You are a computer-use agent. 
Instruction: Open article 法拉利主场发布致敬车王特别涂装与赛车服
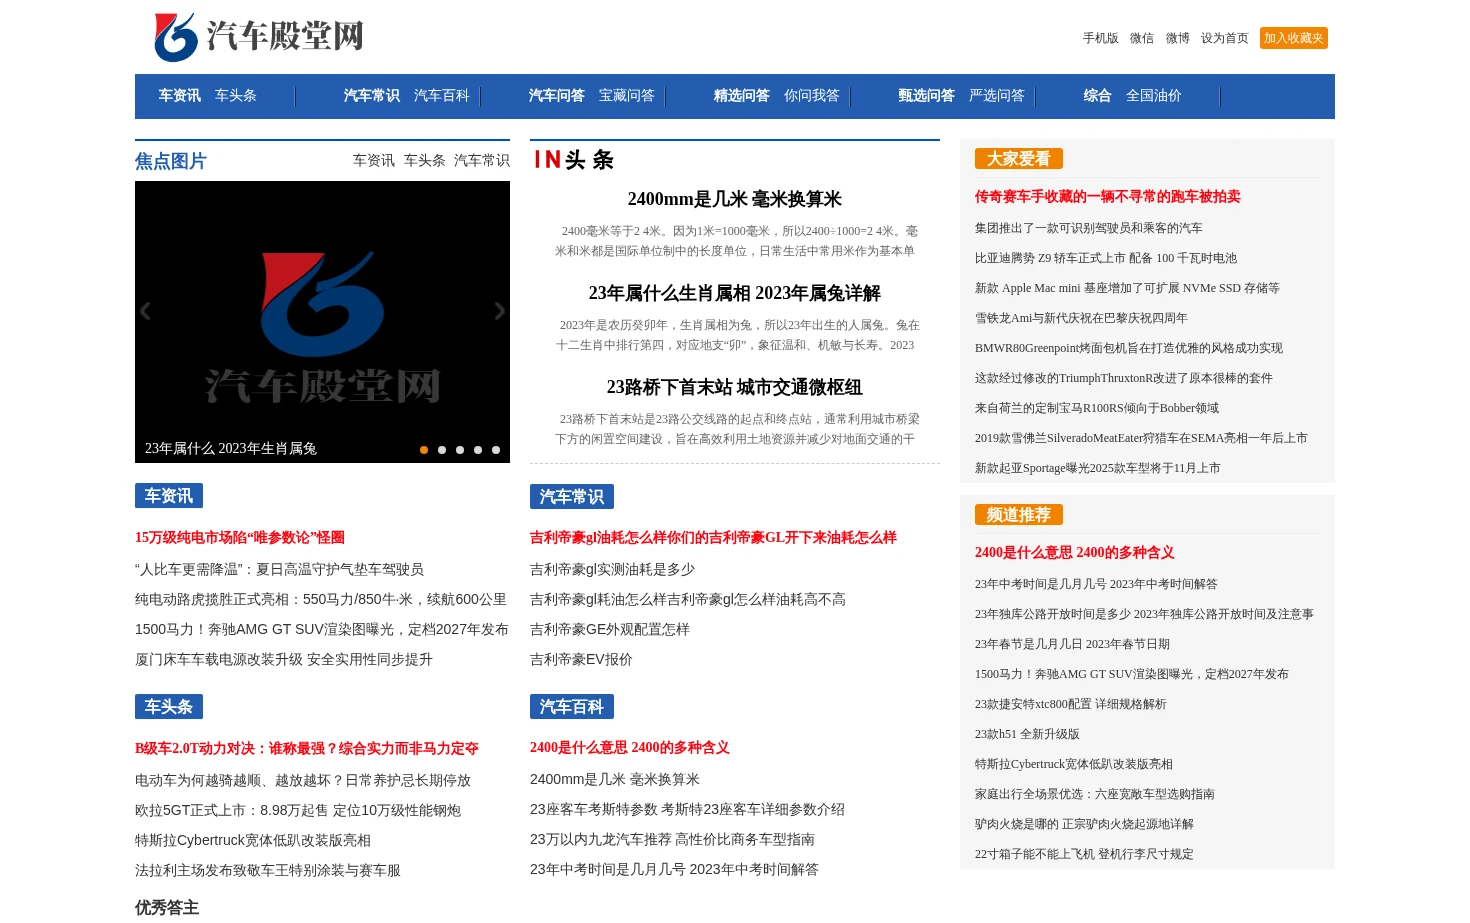[x=268, y=871]
